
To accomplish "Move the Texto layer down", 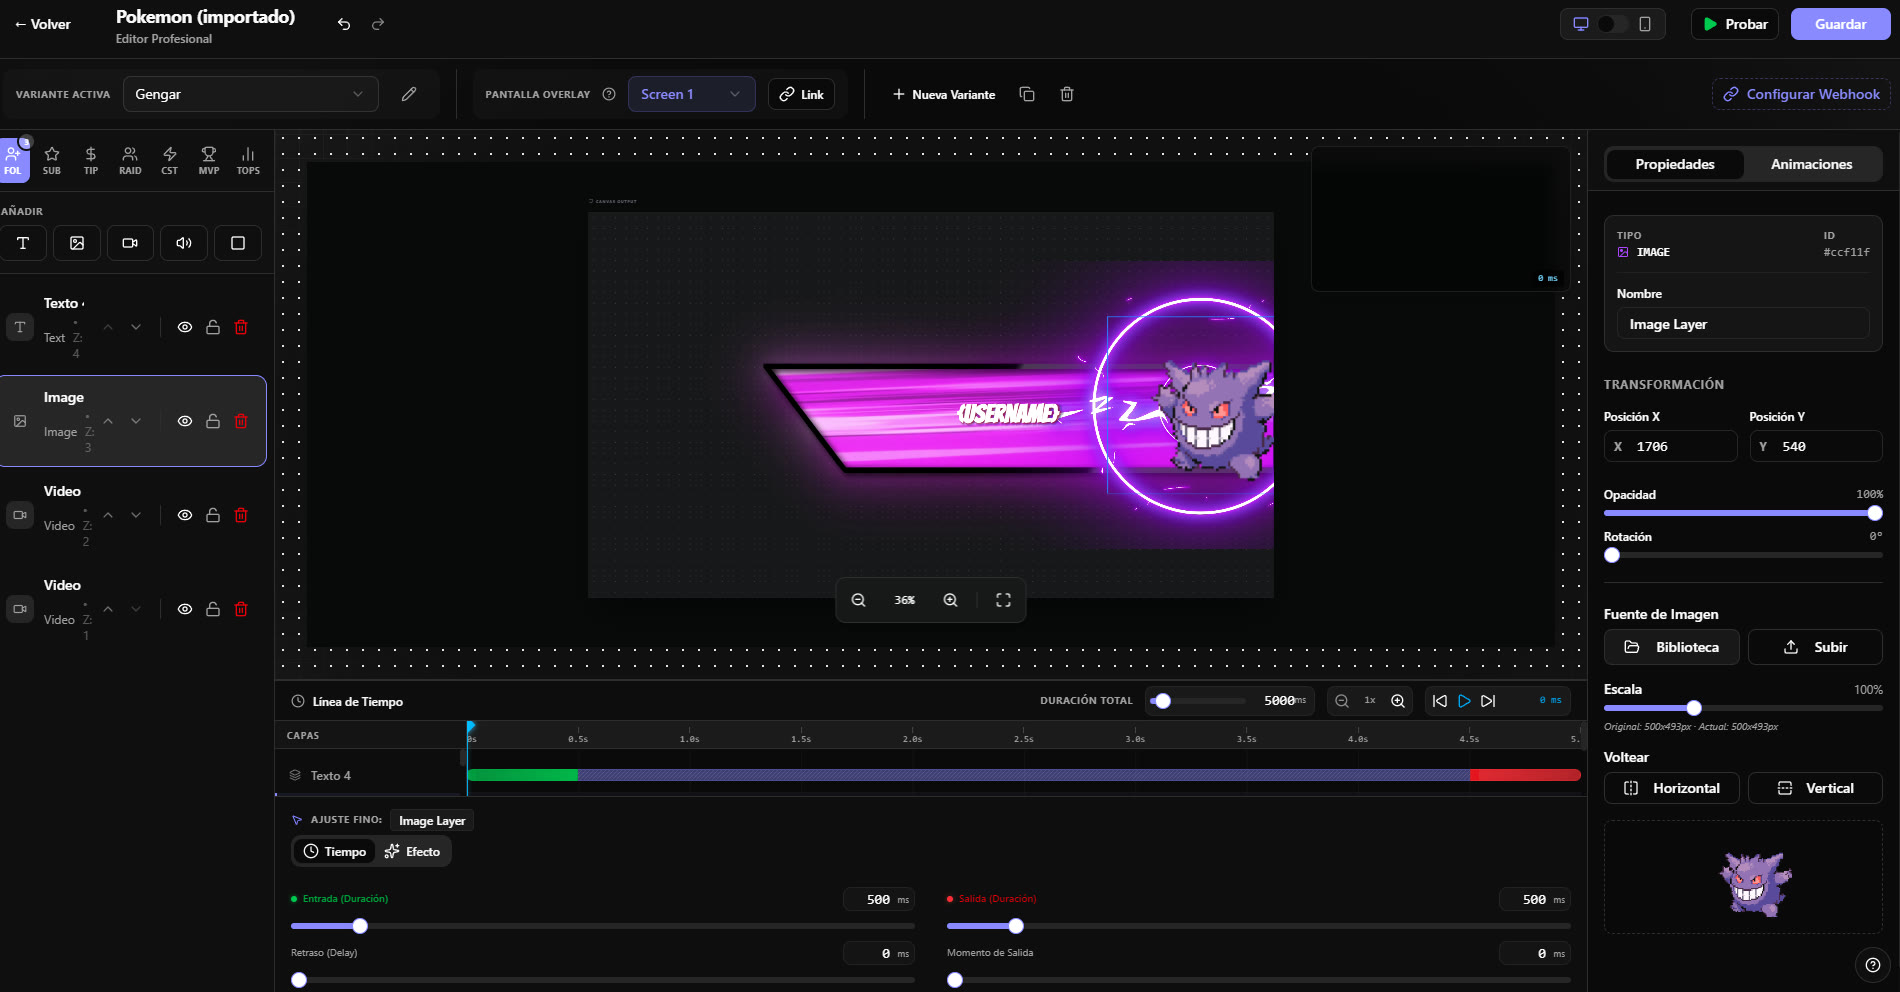I will pyautogui.click(x=136, y=327).
